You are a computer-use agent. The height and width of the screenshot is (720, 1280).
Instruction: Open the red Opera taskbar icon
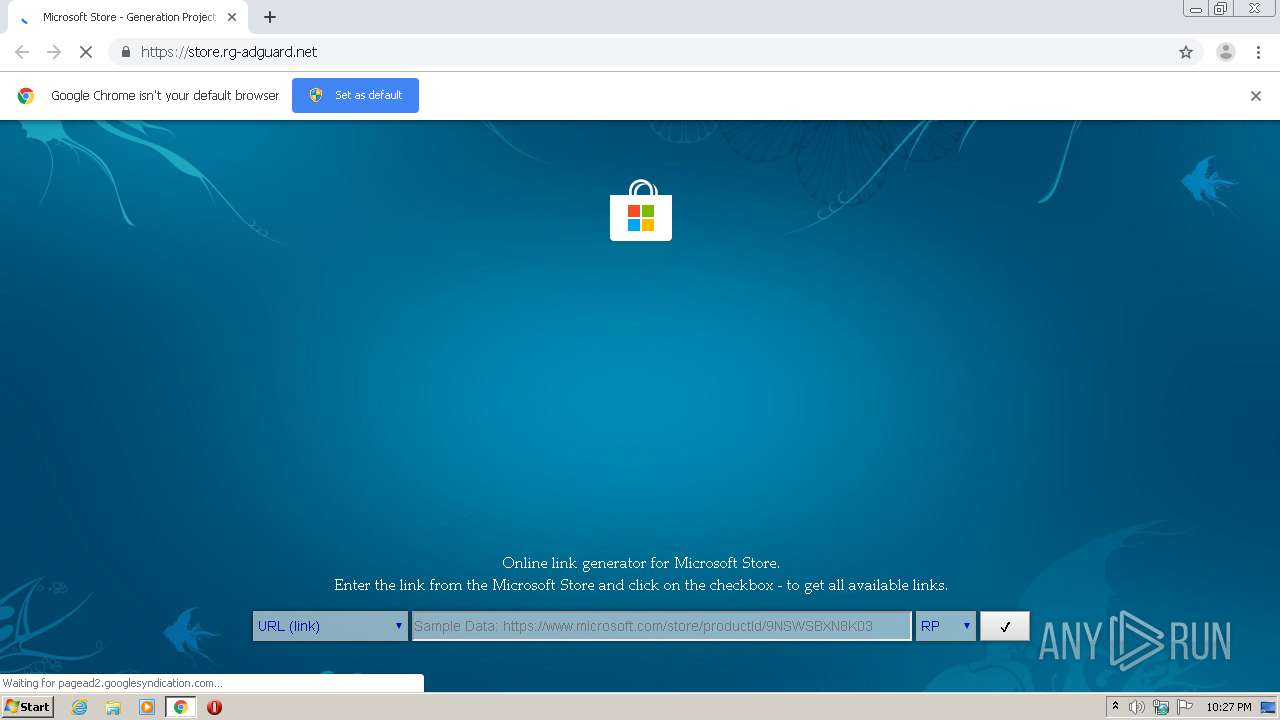214,707
